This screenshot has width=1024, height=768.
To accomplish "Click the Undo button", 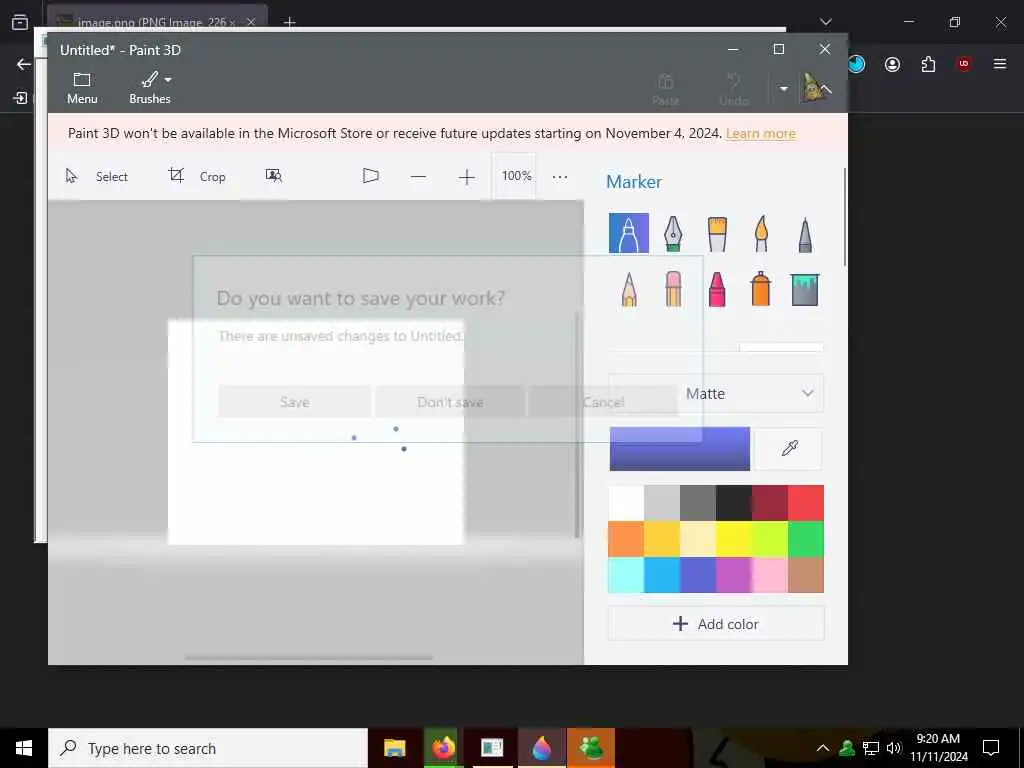I will pos(734,89).
